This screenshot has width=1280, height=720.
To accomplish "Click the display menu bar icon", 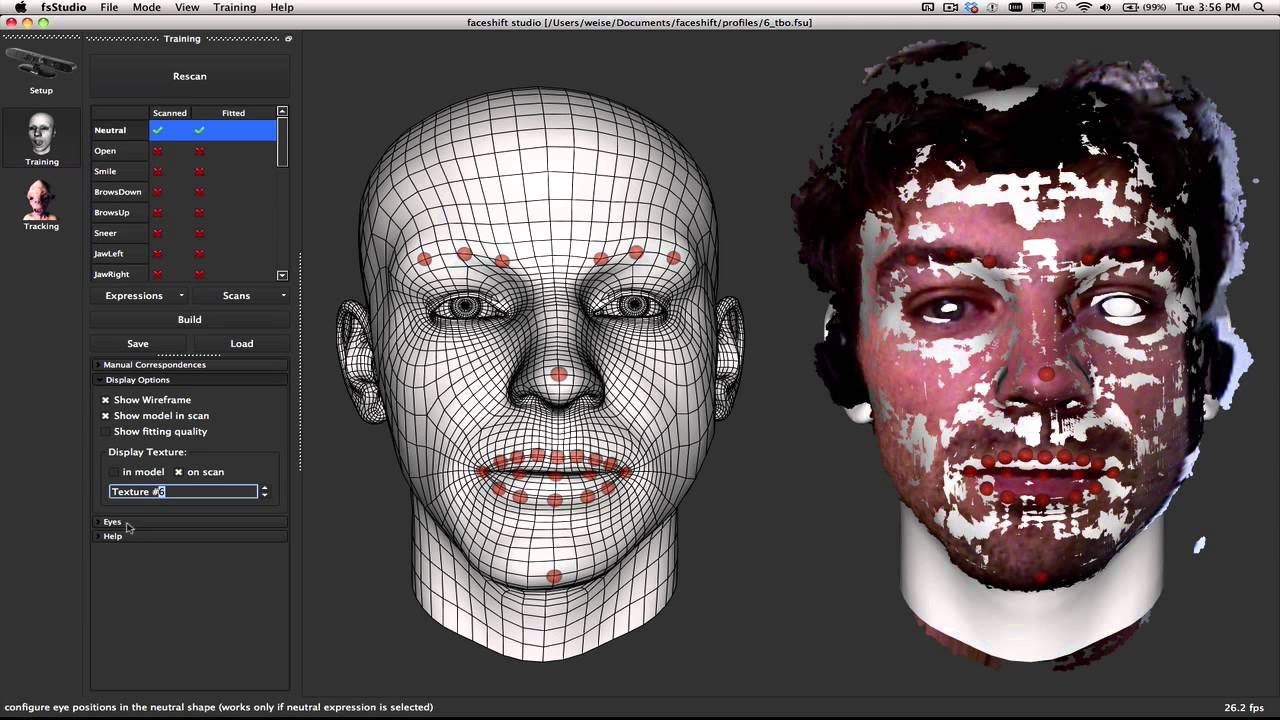I will (x=1038, y=7).
